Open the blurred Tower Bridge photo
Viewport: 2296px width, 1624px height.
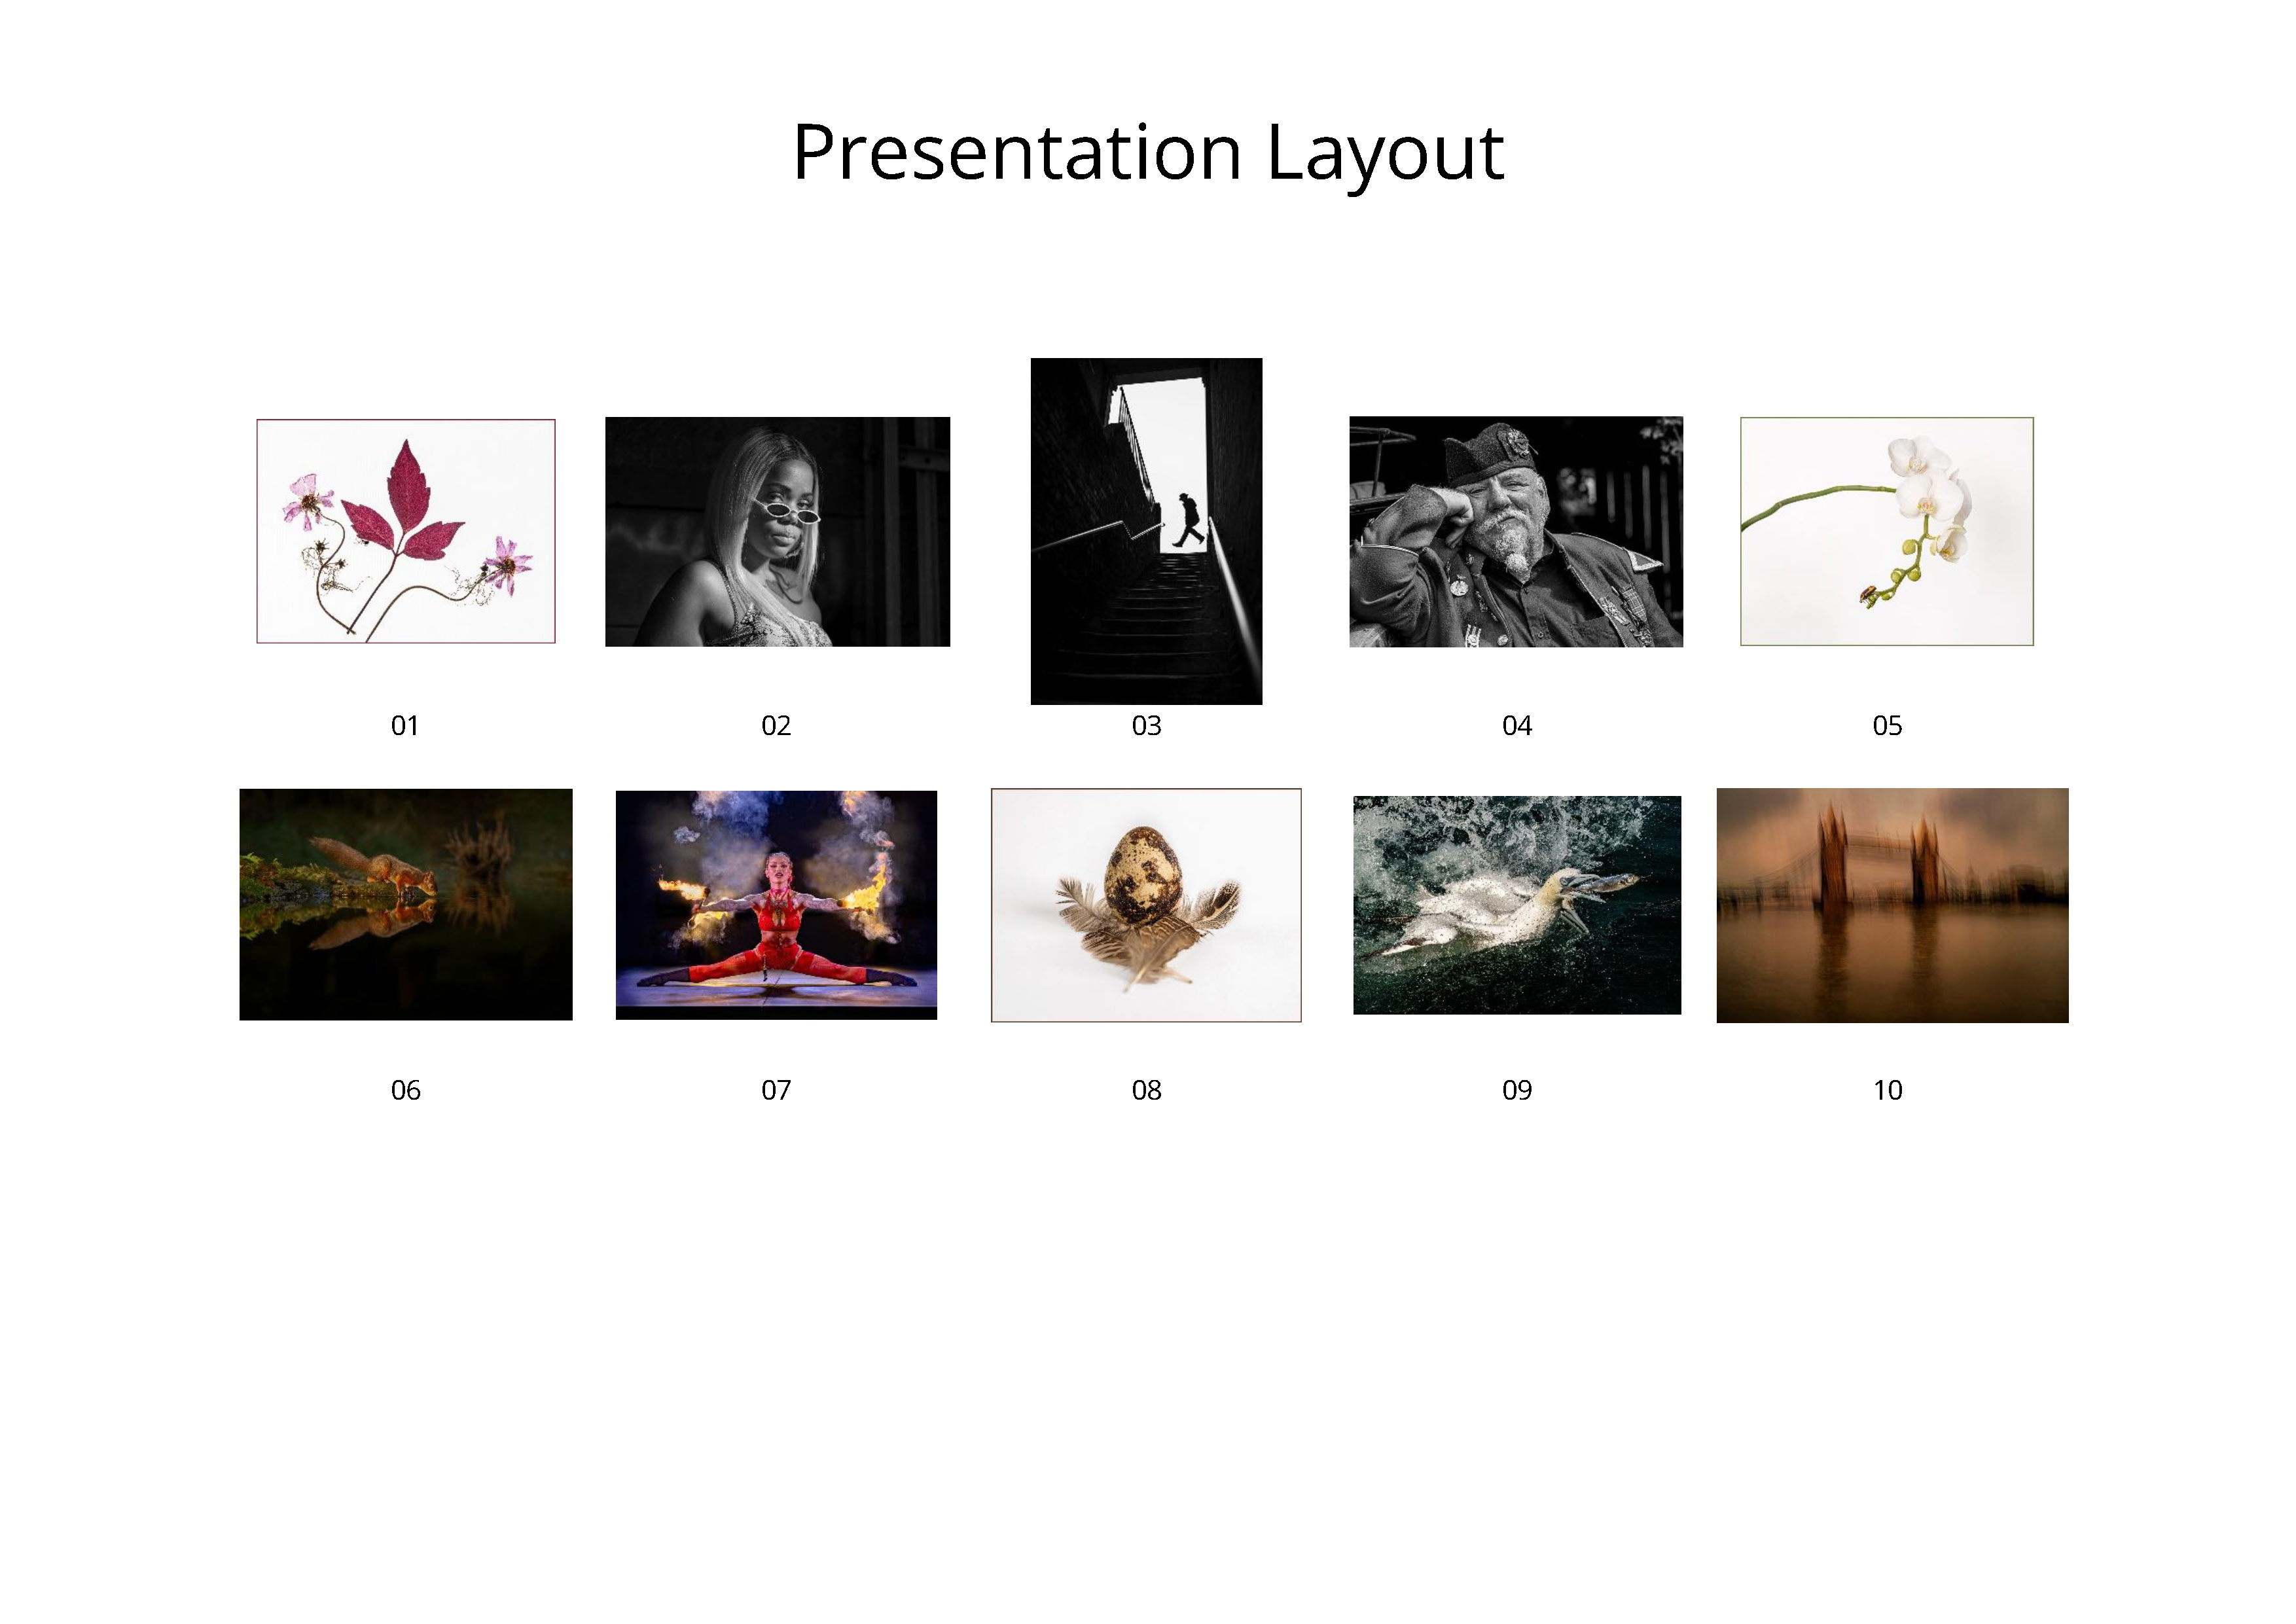point(1892,905)
